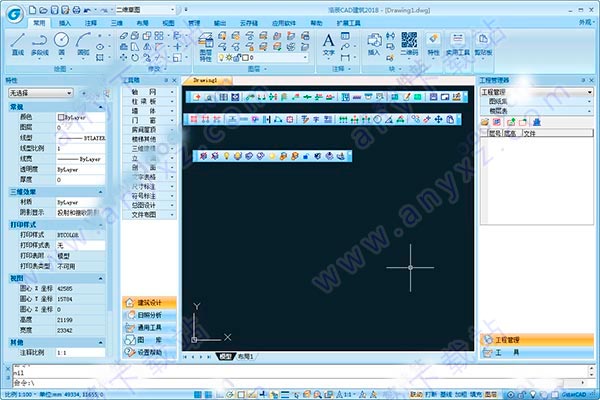This screenshot has height=400, width=600.
Task: Click the Table icon in annotation group
Action: (x=345, y=36)
